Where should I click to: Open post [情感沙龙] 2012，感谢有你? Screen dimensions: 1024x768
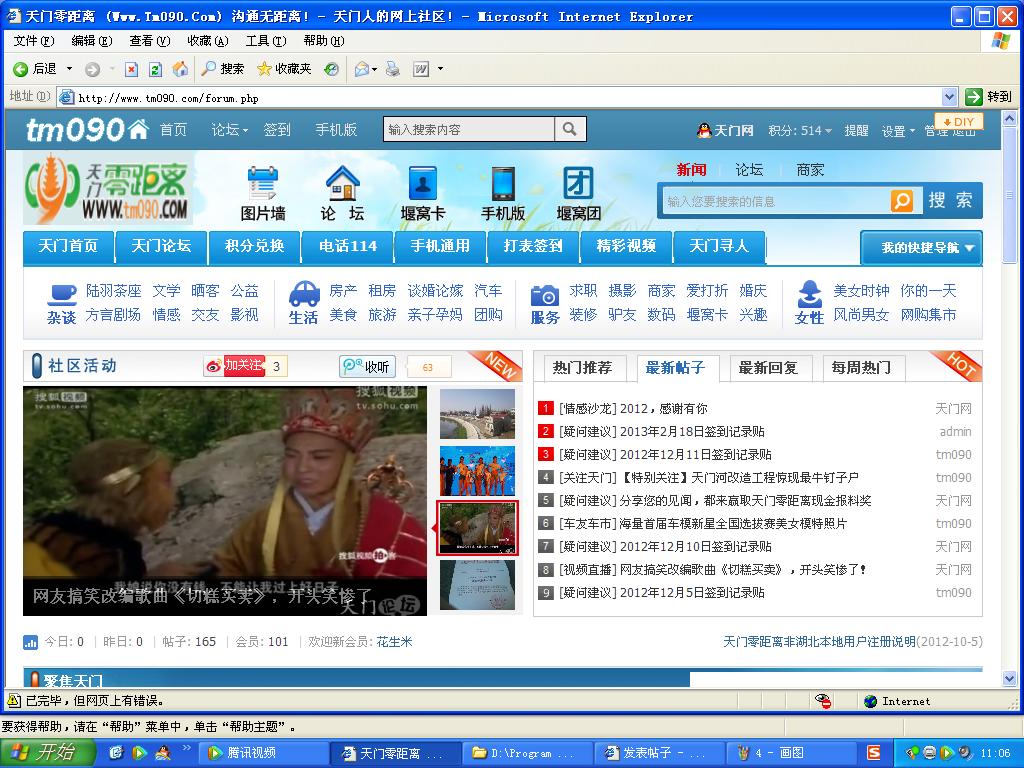(633, 409)
